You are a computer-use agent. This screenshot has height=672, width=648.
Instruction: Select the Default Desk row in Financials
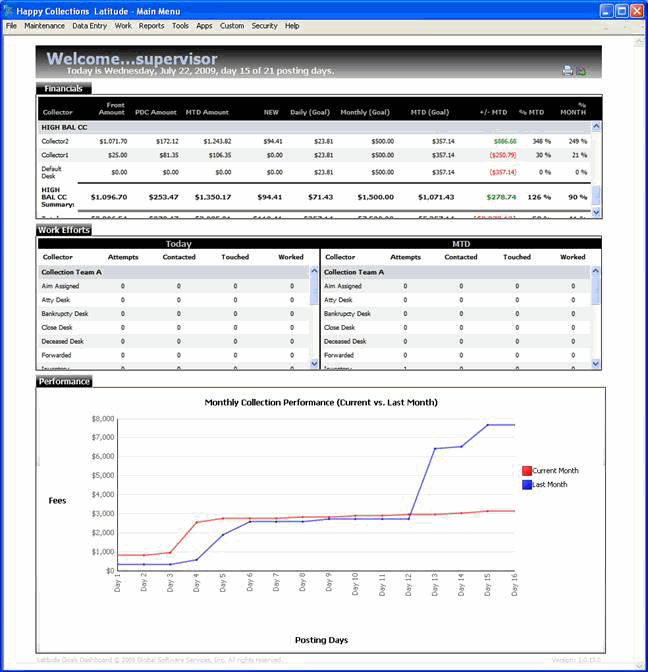(x=315, y=172)
